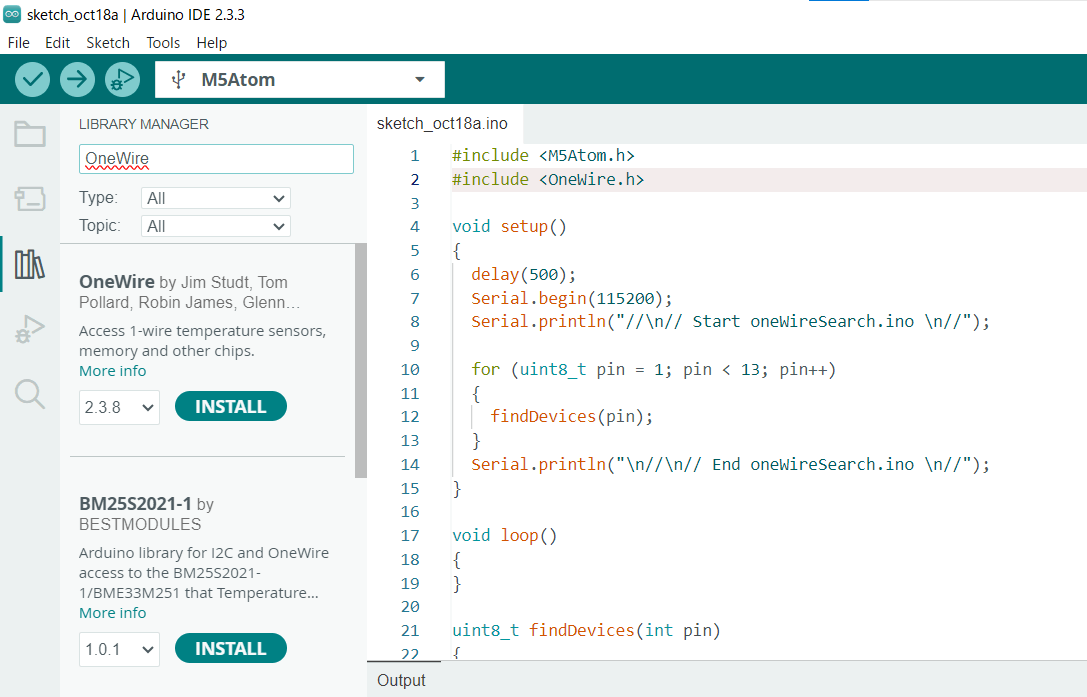Click the 'void setup()' code line
Image resolution: width=1087 pixels, height=697 pixels.
point(510,227)
